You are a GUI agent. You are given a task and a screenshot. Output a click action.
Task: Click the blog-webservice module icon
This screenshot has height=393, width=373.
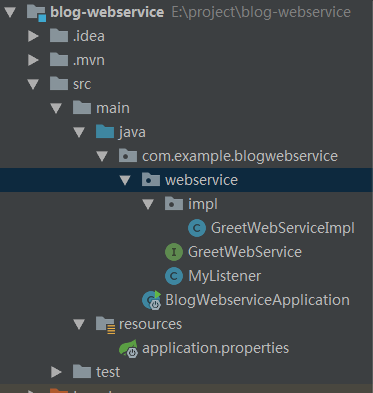[36, 13]
